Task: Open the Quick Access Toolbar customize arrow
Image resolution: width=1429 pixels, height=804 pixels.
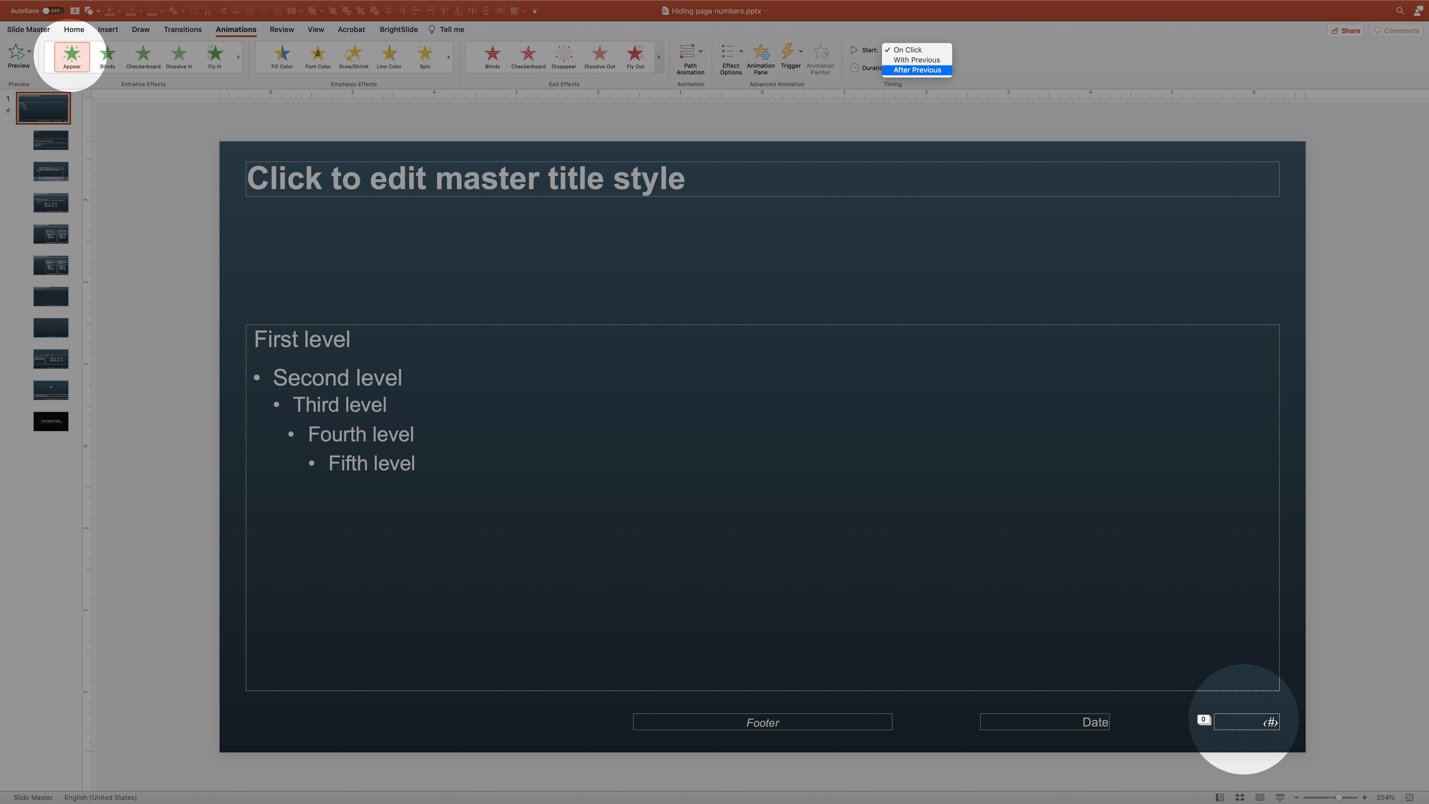Action: pyautogui.click(x=535, y=11)
